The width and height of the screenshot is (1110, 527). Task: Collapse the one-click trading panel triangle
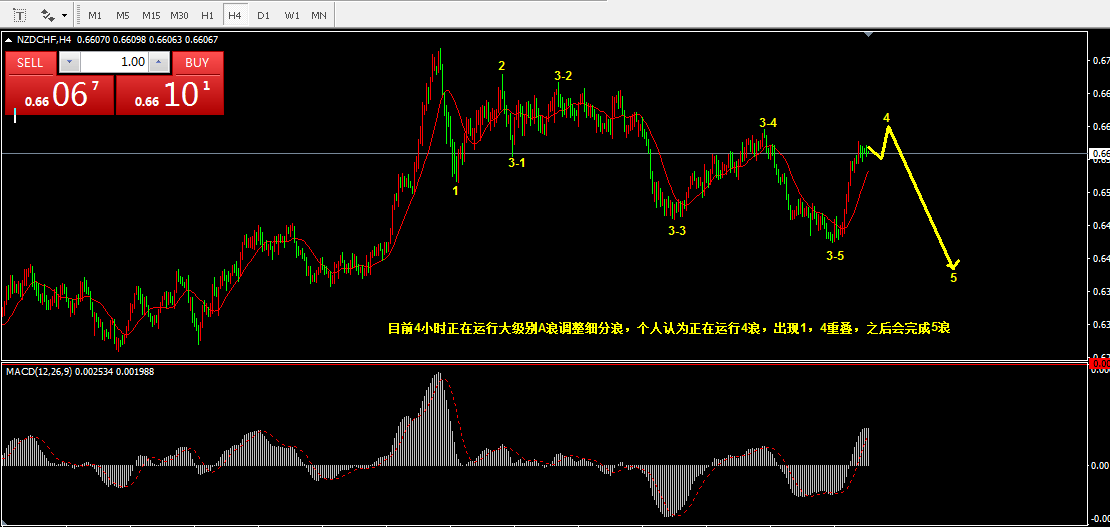tap(8, 40)
